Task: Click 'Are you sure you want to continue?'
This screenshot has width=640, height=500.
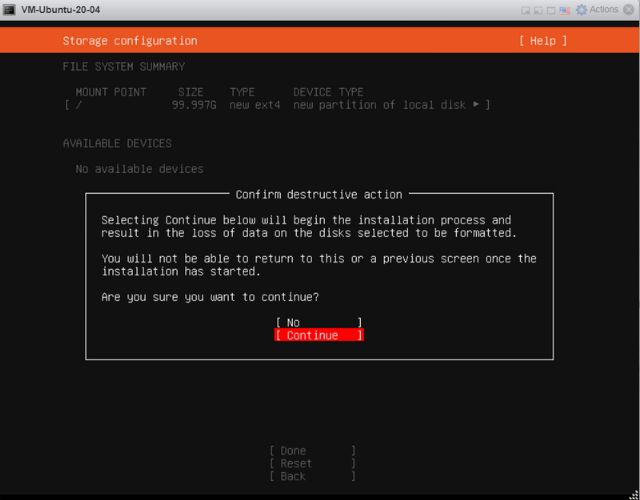Action: [x=210, y=297]
